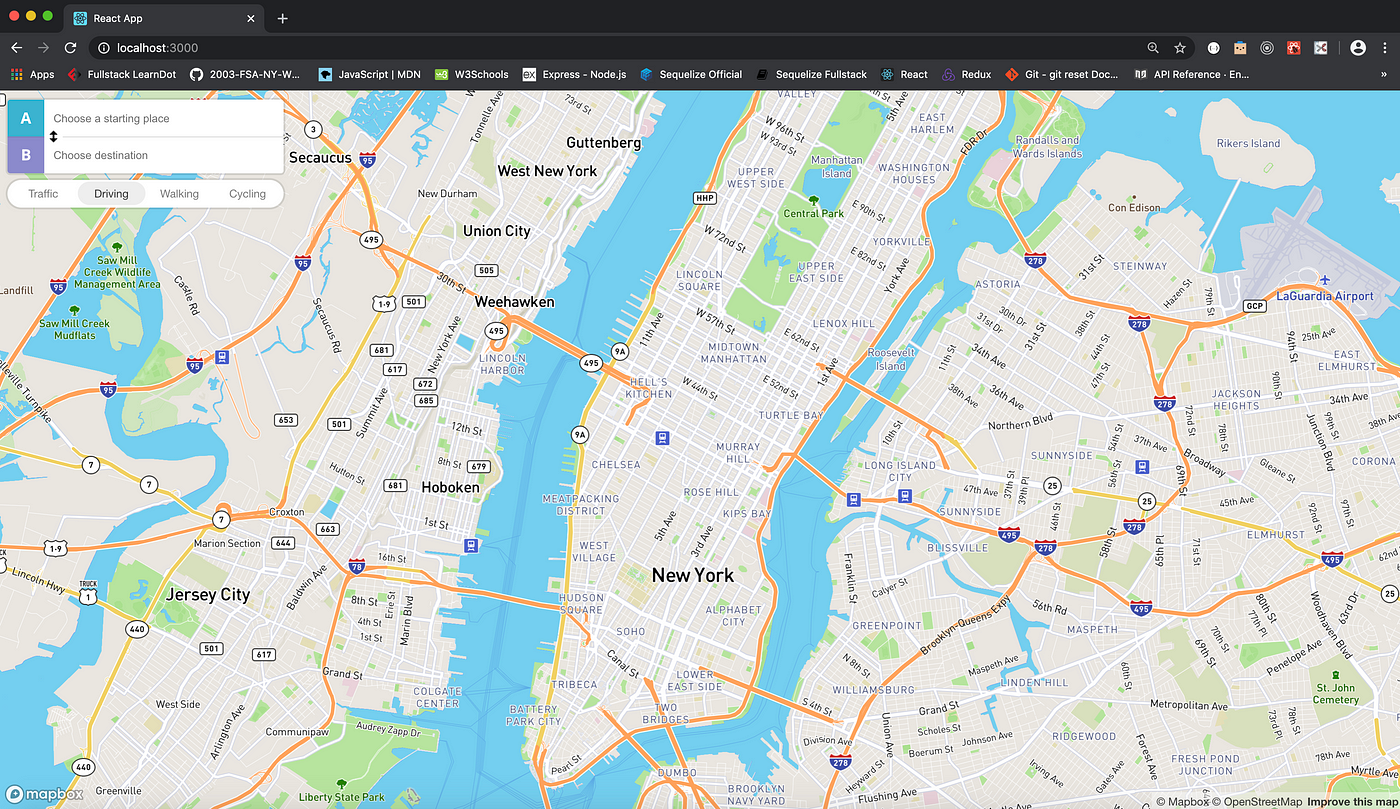Open the Sequelize Fullstack bookmark

pos(811,74)
